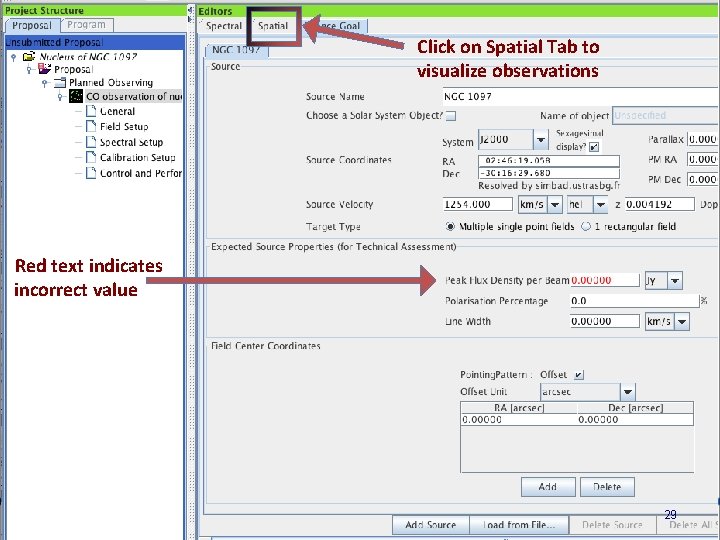Click the Add Source button

tap(431, 524)
